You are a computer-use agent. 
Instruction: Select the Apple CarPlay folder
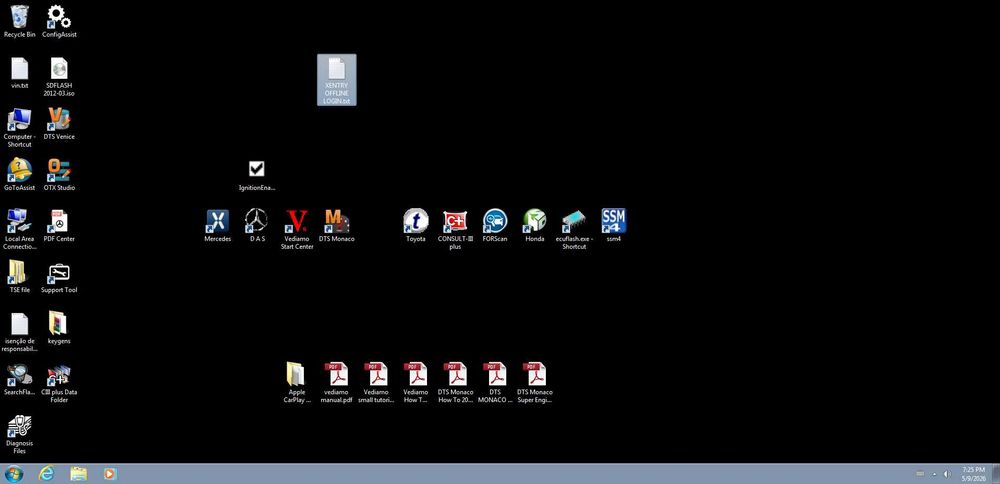[297, 374]
